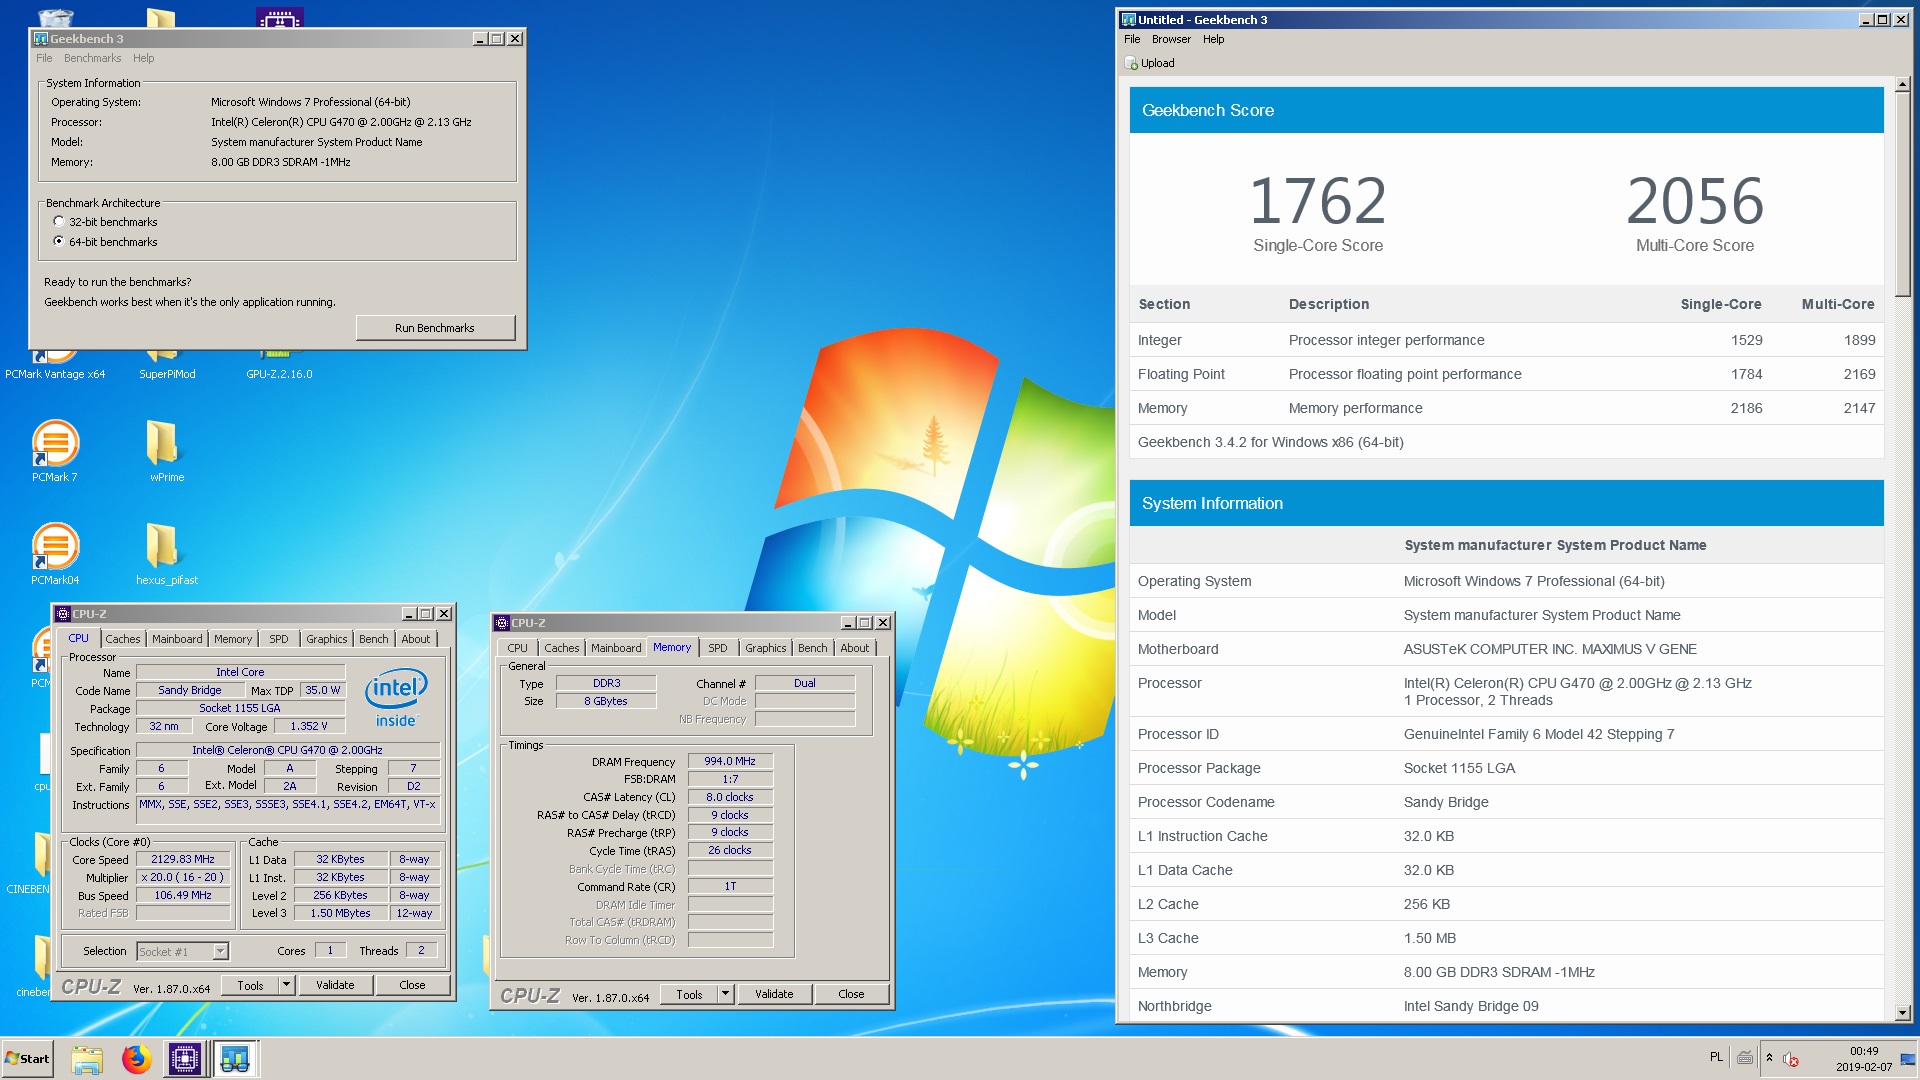Click Validate in CPU-Z Memory window

point(774,994)
